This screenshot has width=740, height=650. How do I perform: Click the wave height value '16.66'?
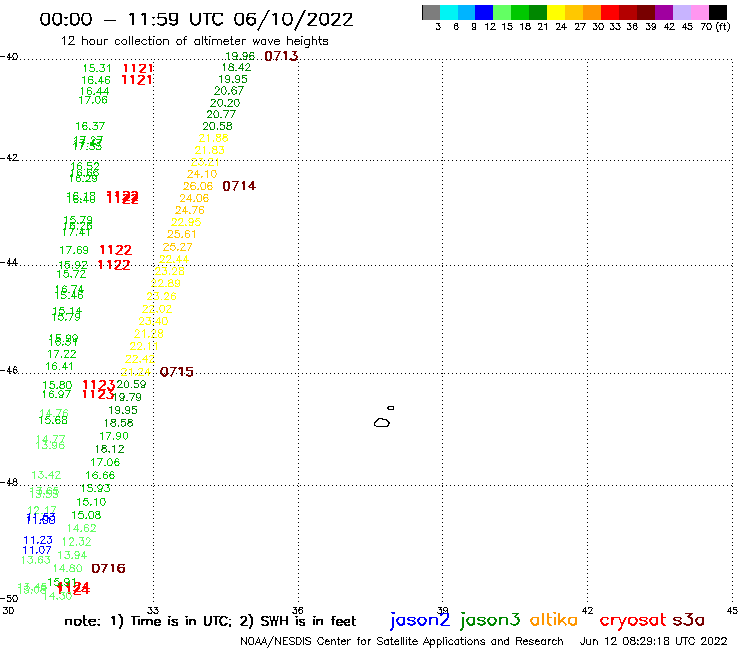click(100, 475)
